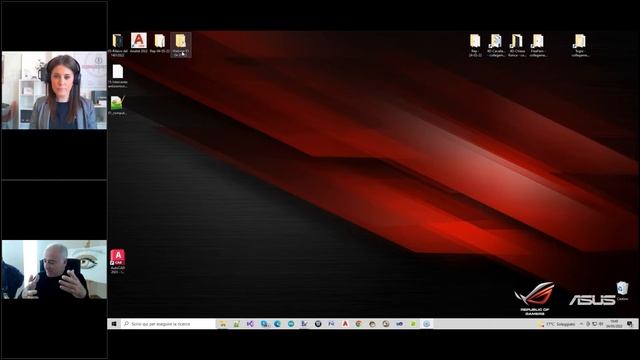Click the last light-blue round taskbar icon

tap(427, 324)
